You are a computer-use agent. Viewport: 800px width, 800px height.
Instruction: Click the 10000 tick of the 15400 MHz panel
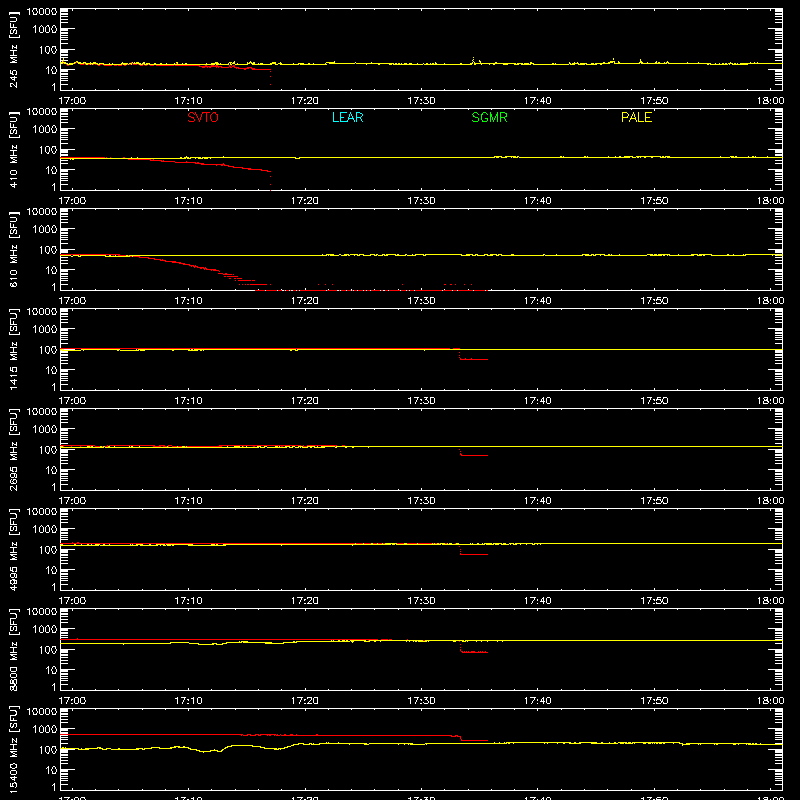tap(42, 712)
